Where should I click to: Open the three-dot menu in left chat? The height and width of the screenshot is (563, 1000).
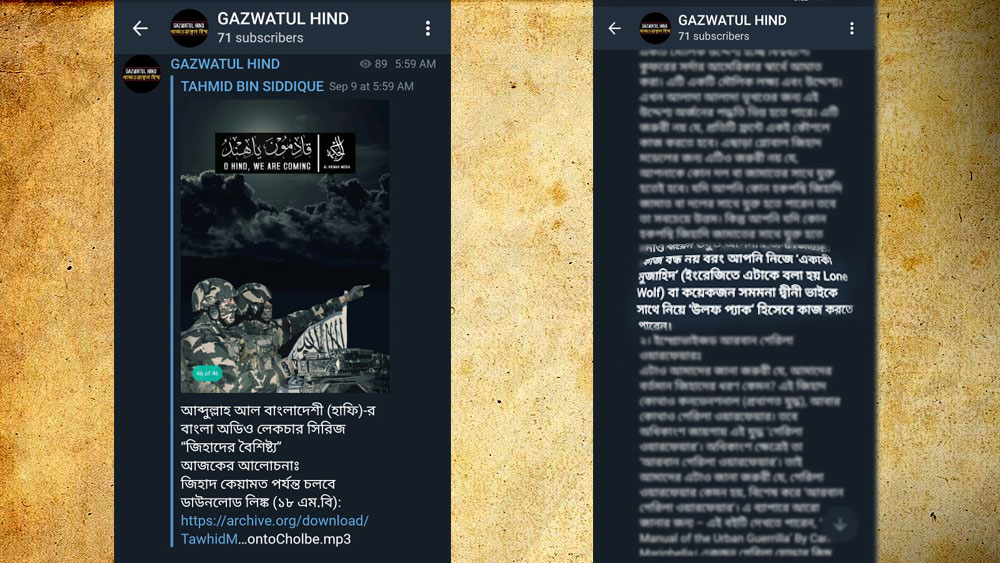428,28
